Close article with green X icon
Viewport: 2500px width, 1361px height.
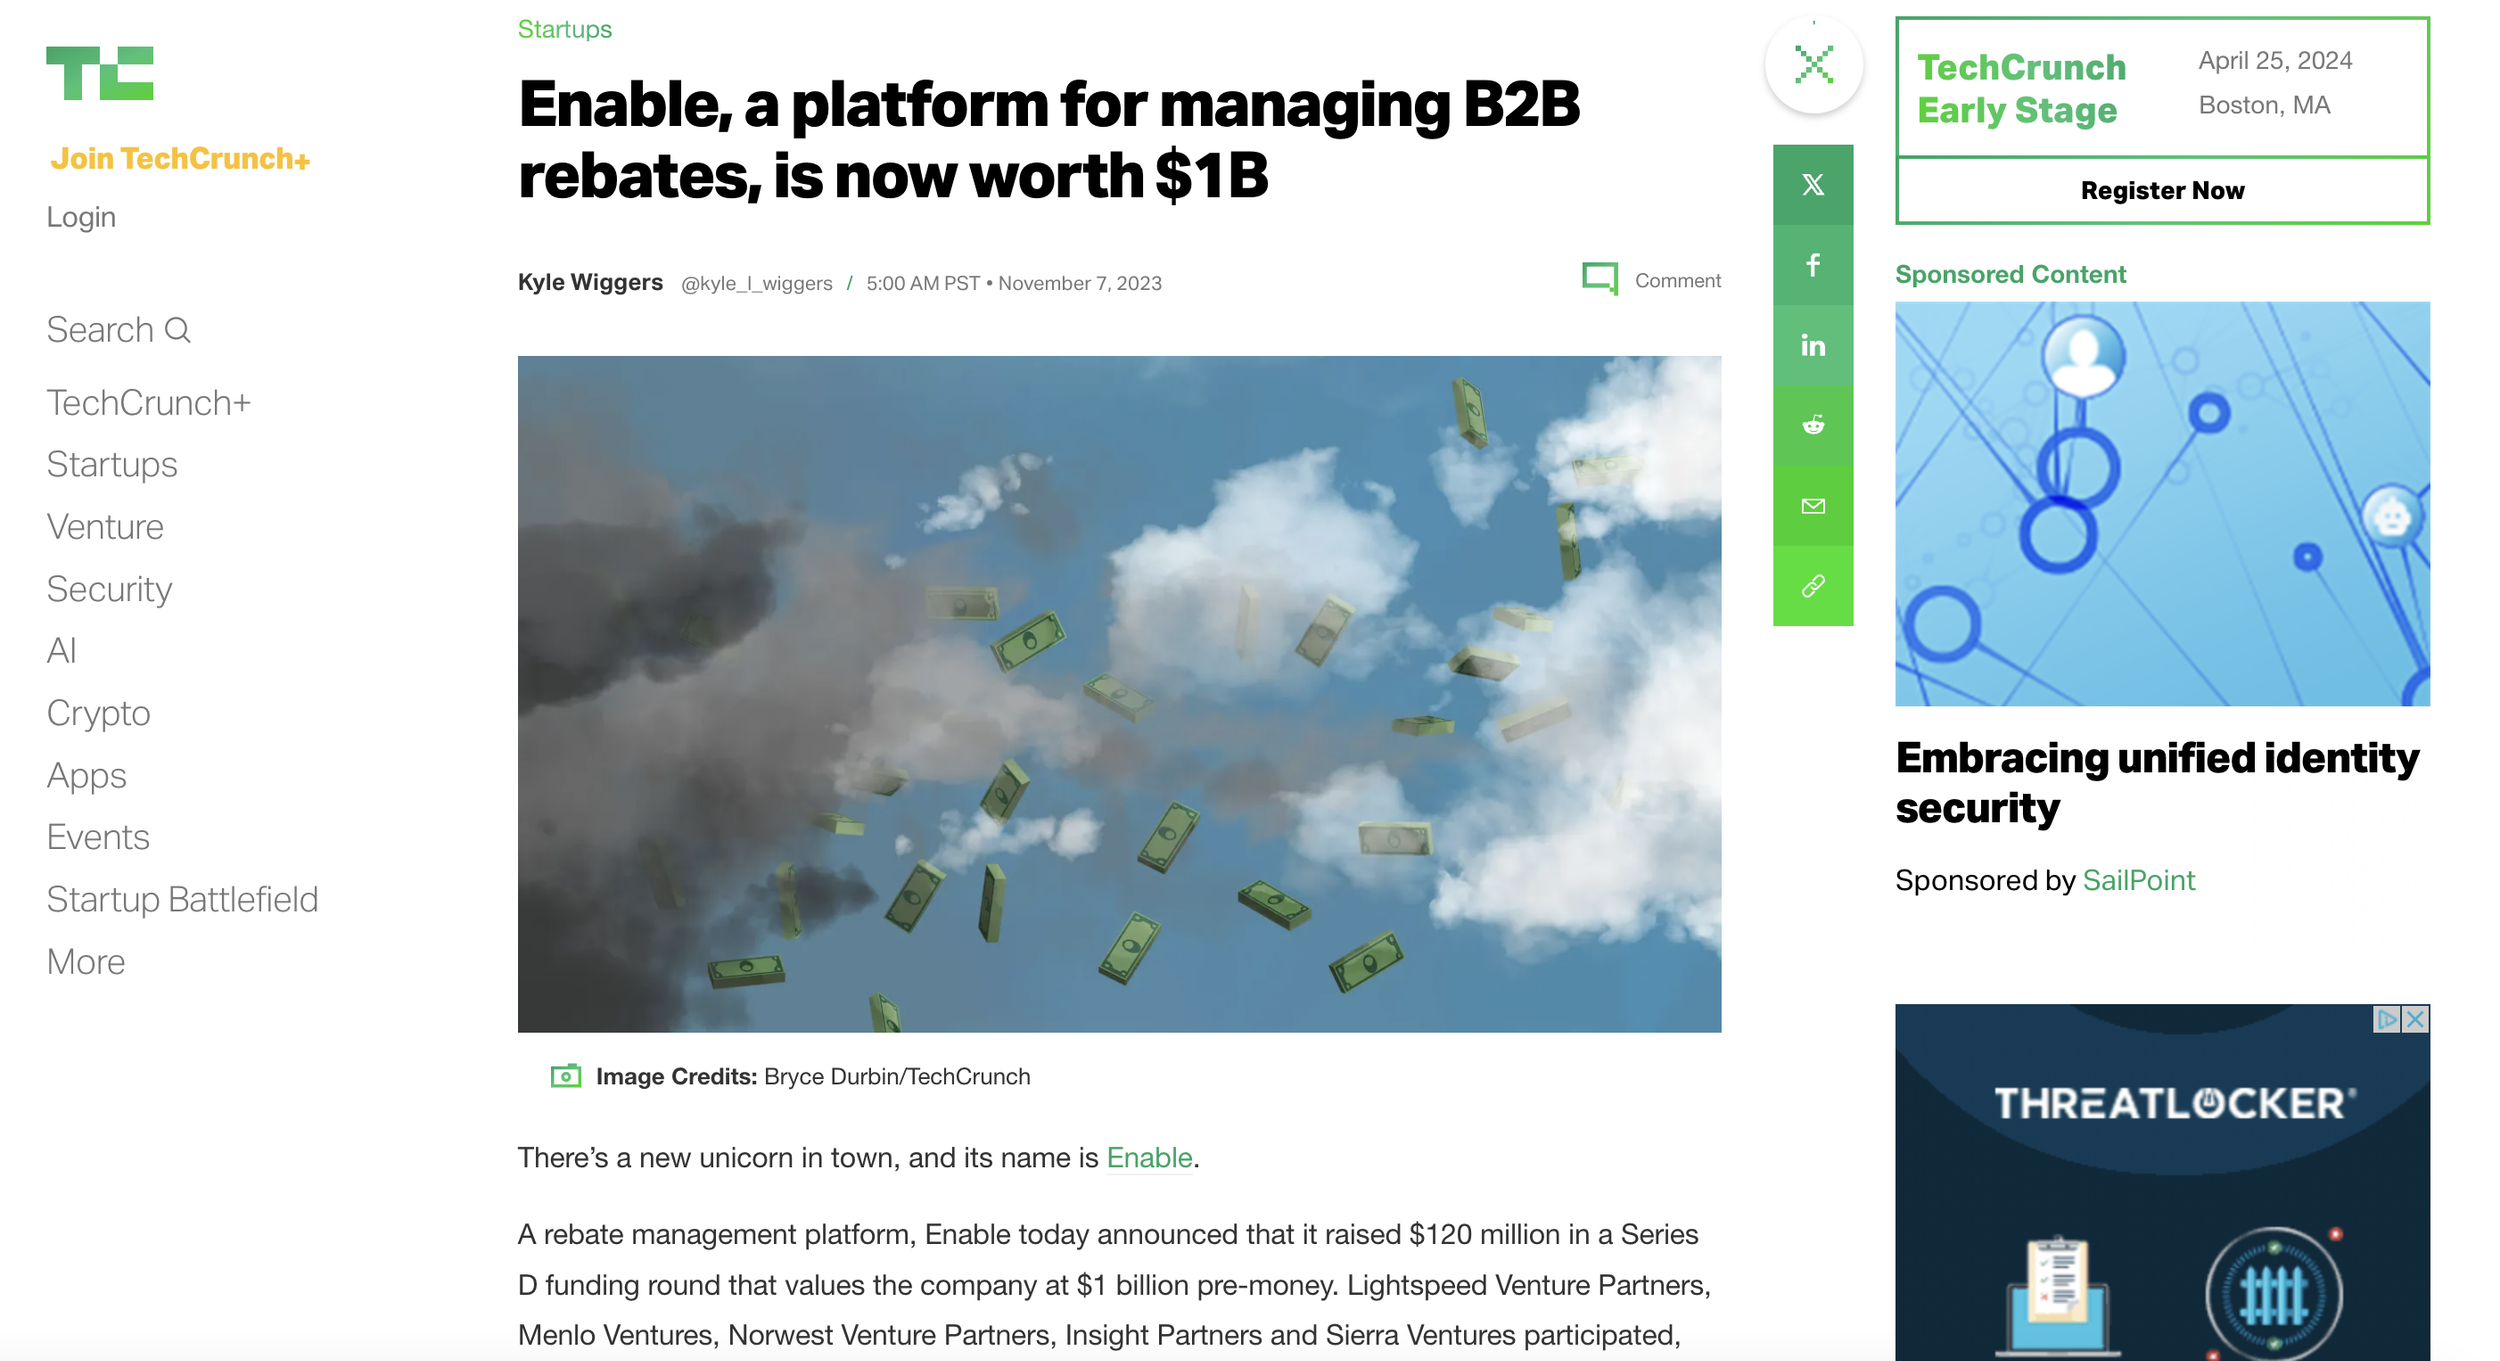point(1813,65)
